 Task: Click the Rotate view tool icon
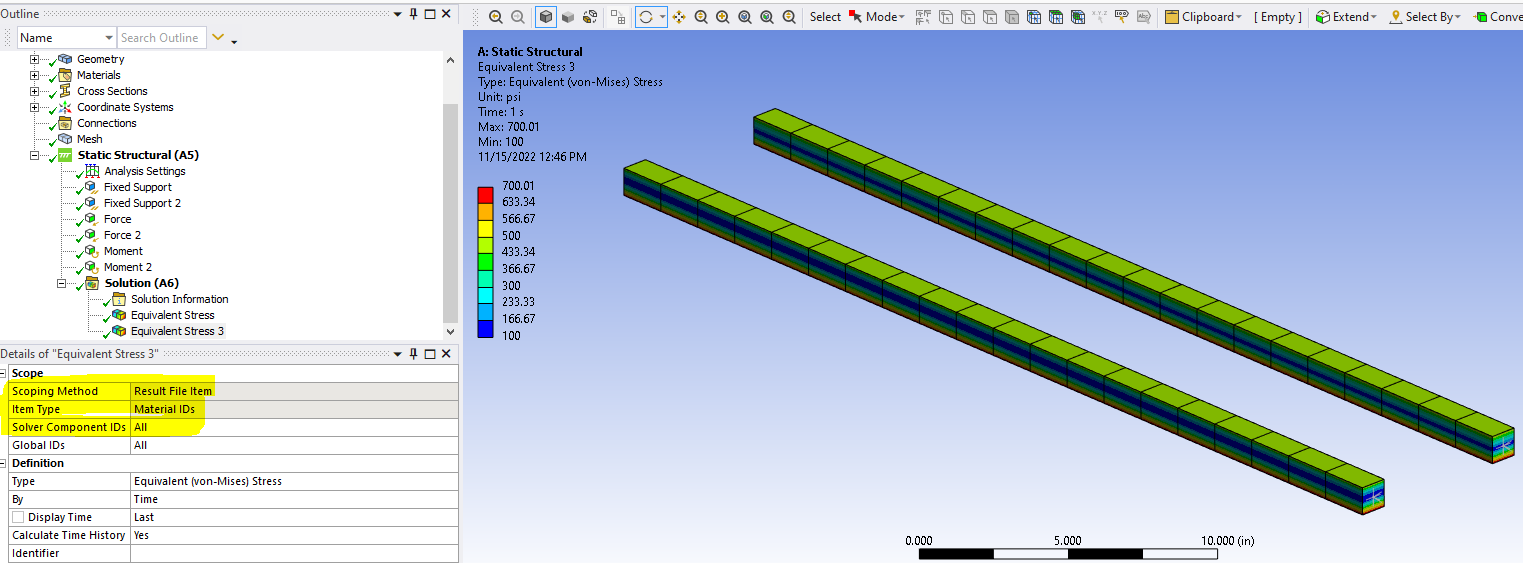coord(646,17)
